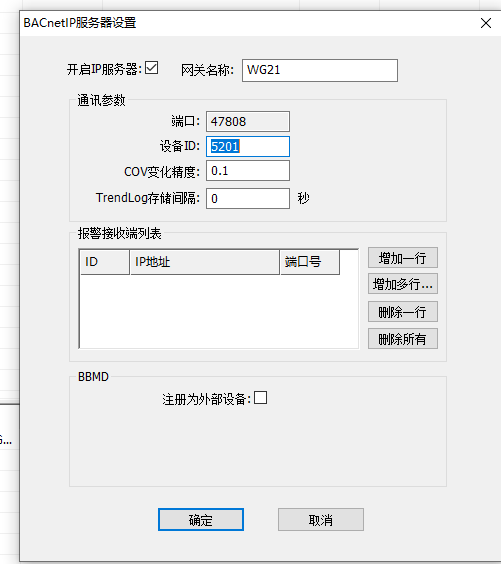Click the ID column header

click(105, 262)
